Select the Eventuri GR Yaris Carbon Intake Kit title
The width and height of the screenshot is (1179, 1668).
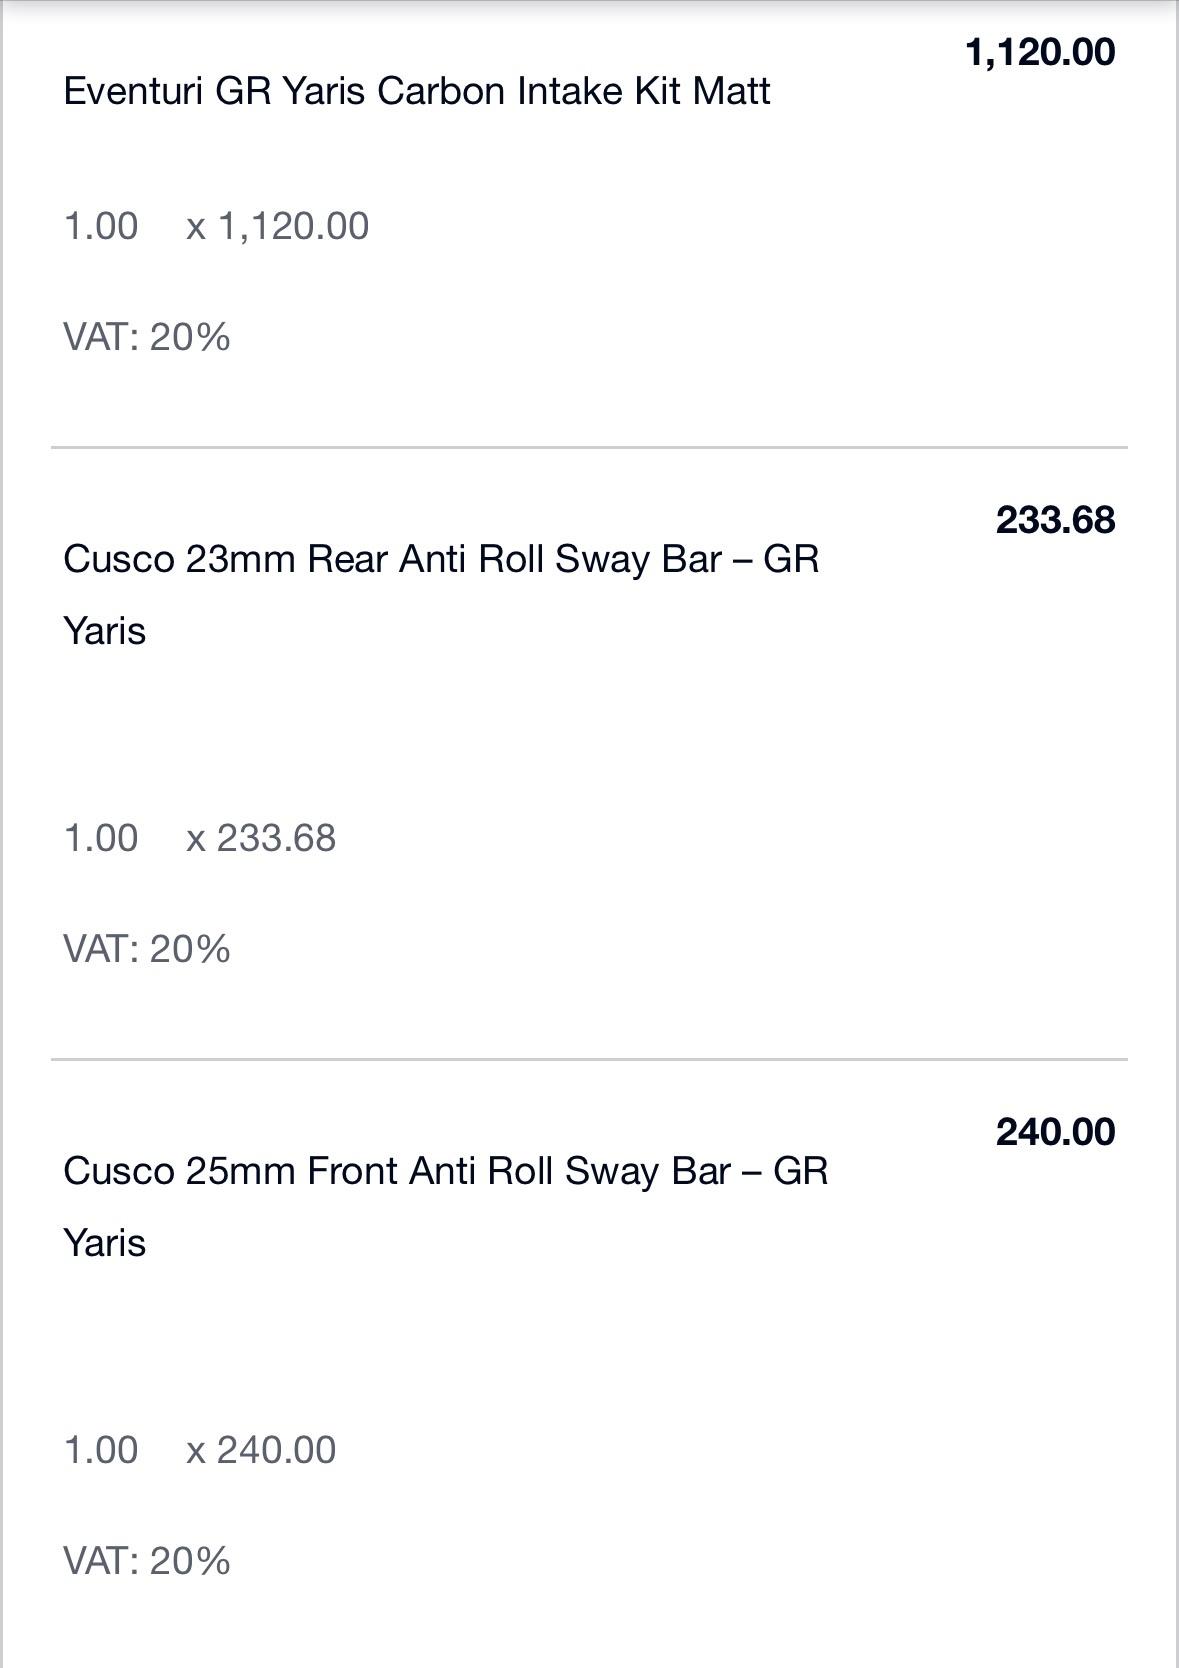point(417,92)
